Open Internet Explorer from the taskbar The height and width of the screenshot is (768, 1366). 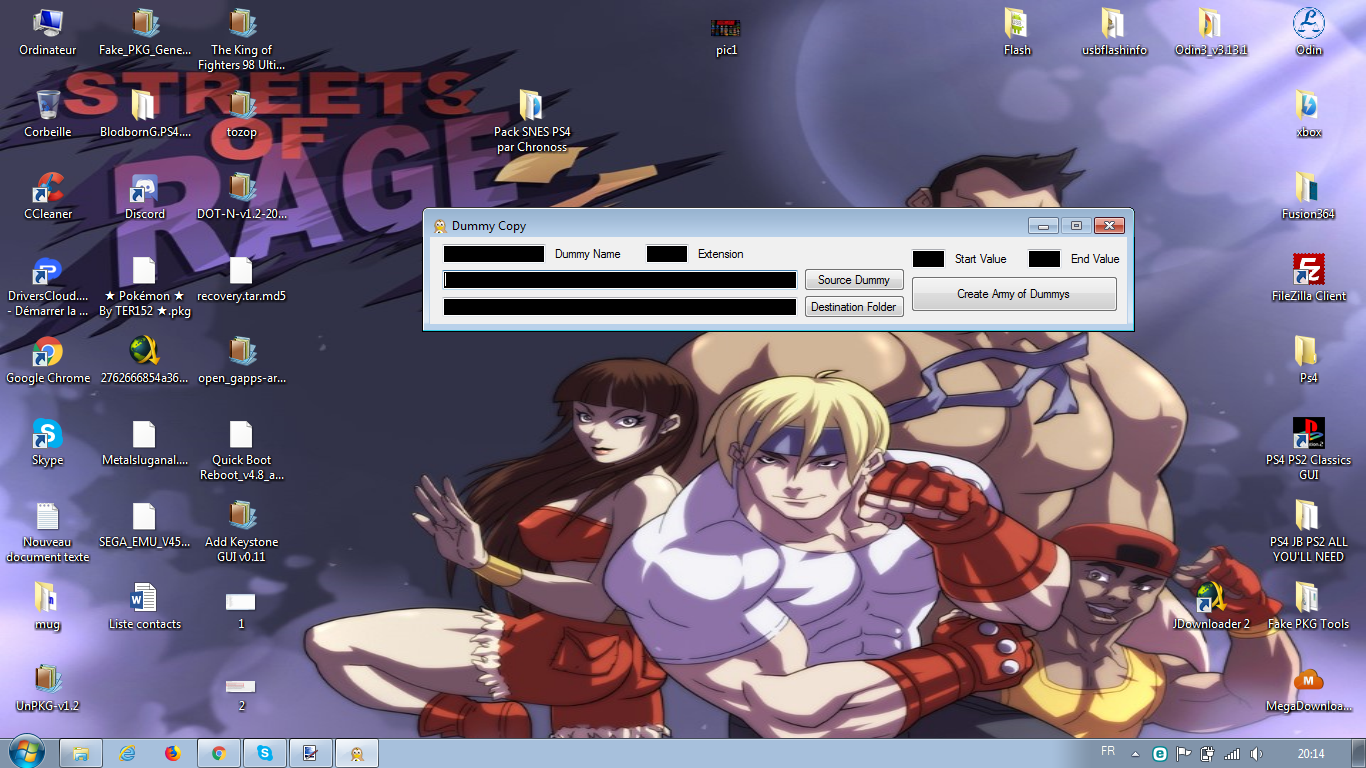[127, 753]
